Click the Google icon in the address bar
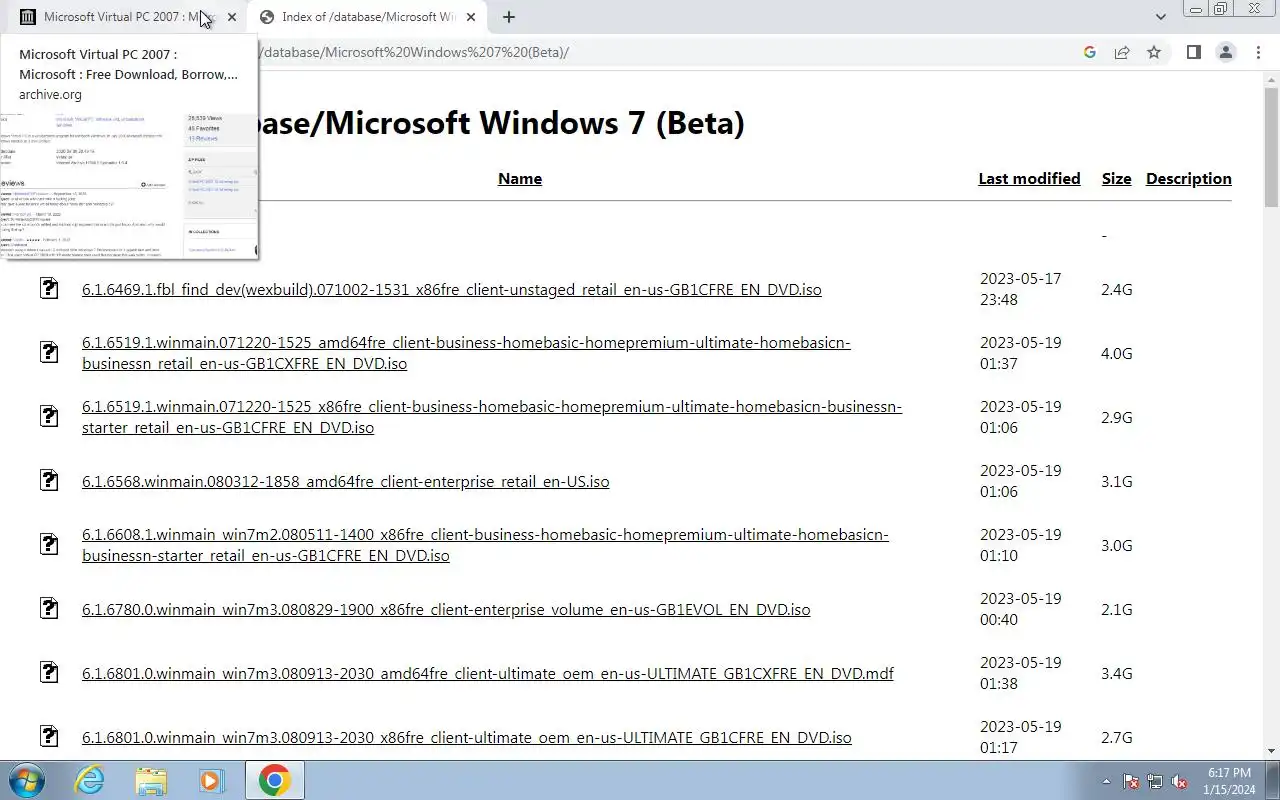This screenshot has width=1280, height=800. 1090,52
